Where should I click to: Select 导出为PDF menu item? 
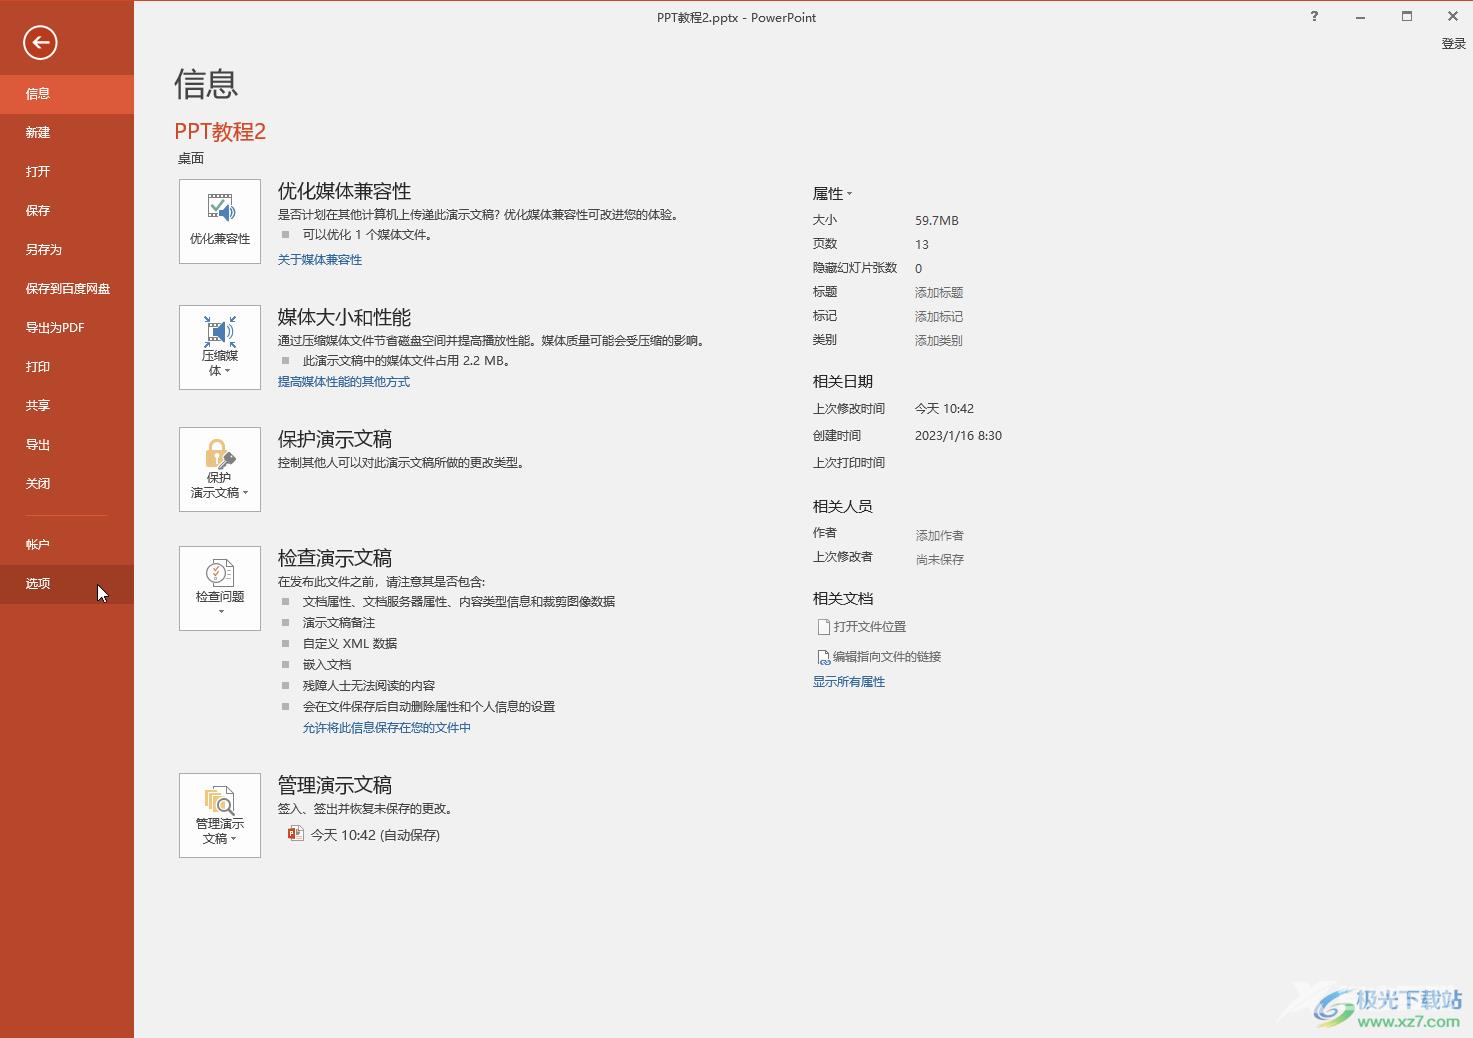point(67,328)
